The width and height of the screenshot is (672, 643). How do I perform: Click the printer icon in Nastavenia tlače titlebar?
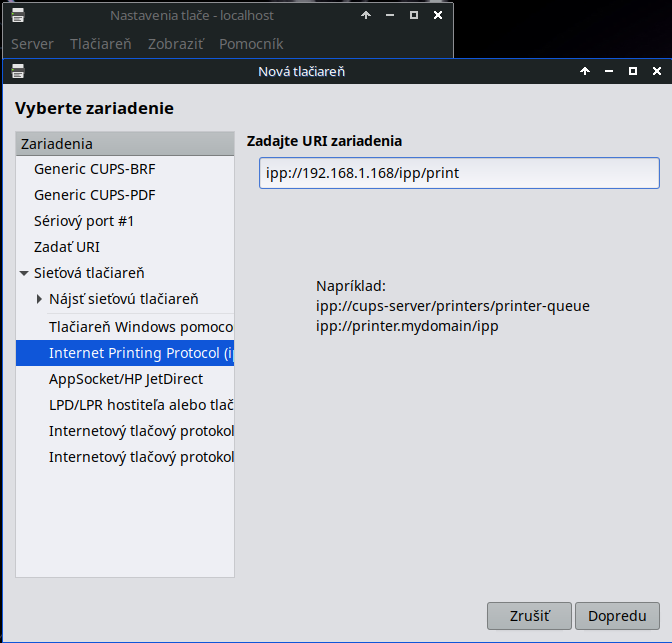17,15
